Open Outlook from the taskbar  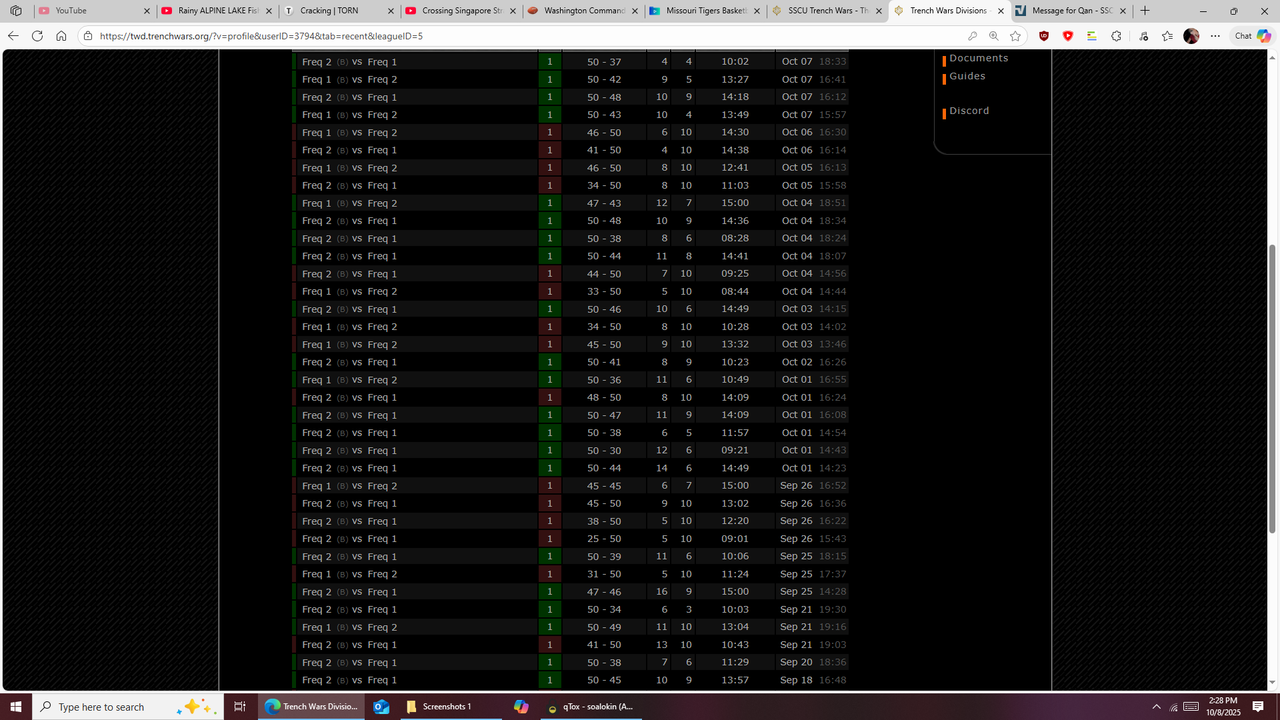coord(380,706)
